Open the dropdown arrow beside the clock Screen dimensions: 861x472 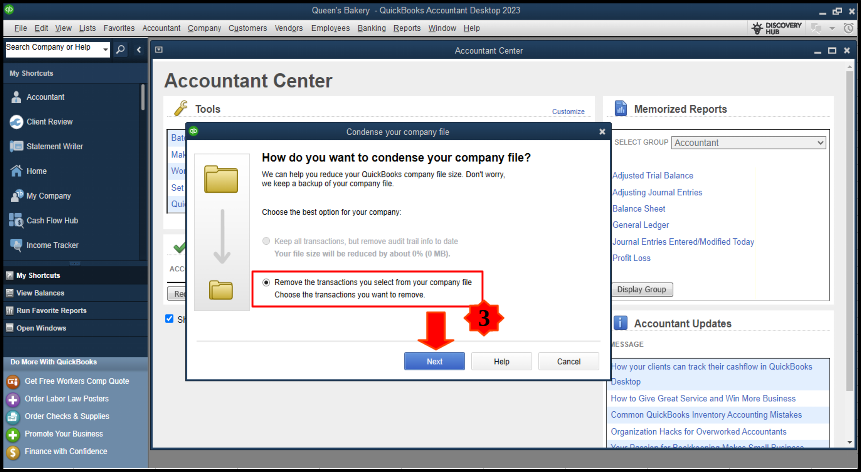click(x=832, y=28)
